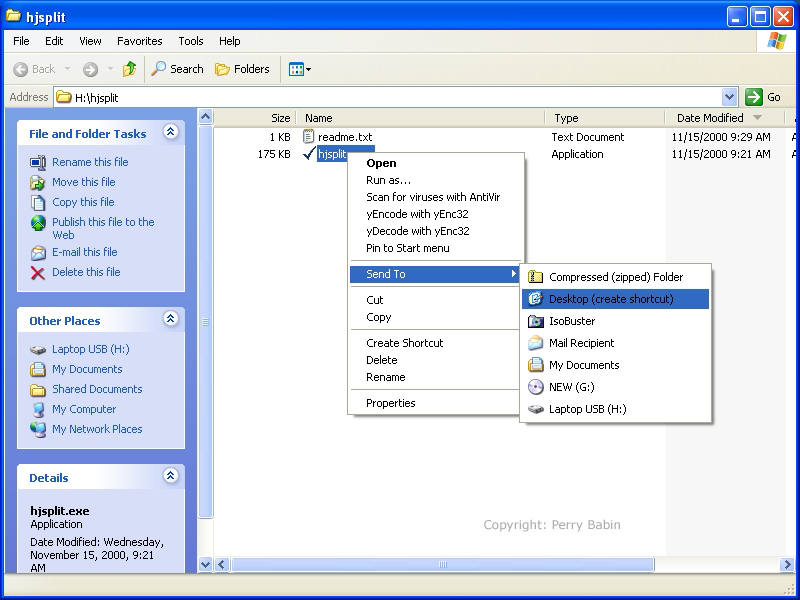Screen dimensions: 800x600
Task: Open the Views toolbar dropdown
Action: point(299,69)
